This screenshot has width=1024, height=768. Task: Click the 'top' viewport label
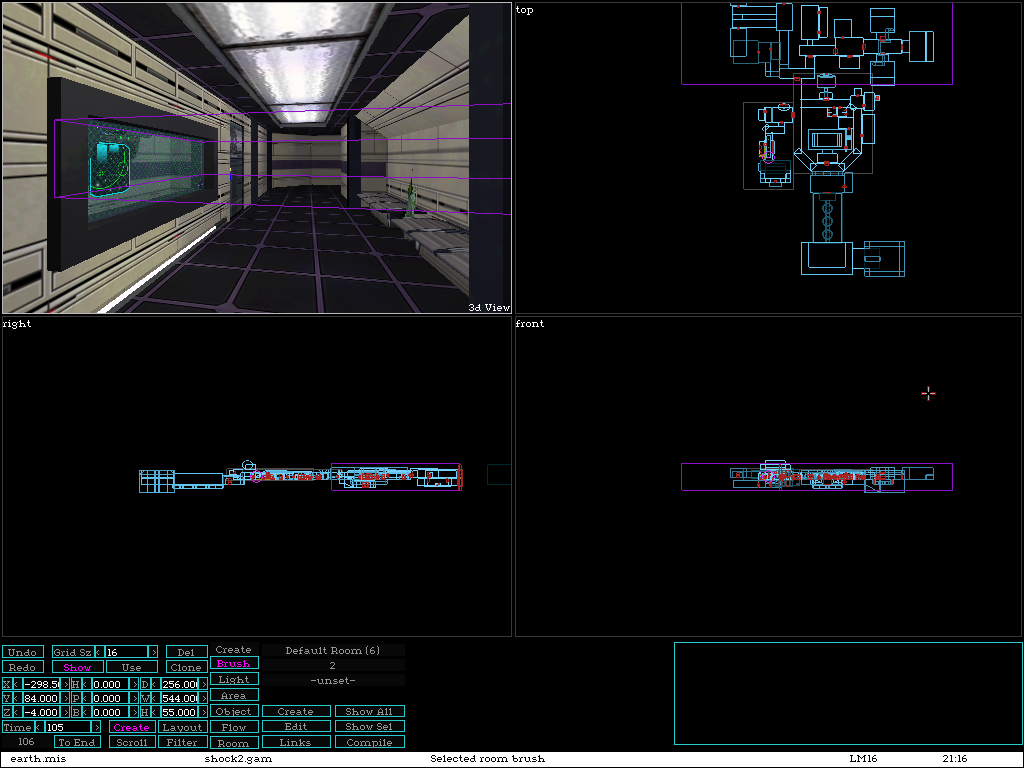(x=524, y=10)
